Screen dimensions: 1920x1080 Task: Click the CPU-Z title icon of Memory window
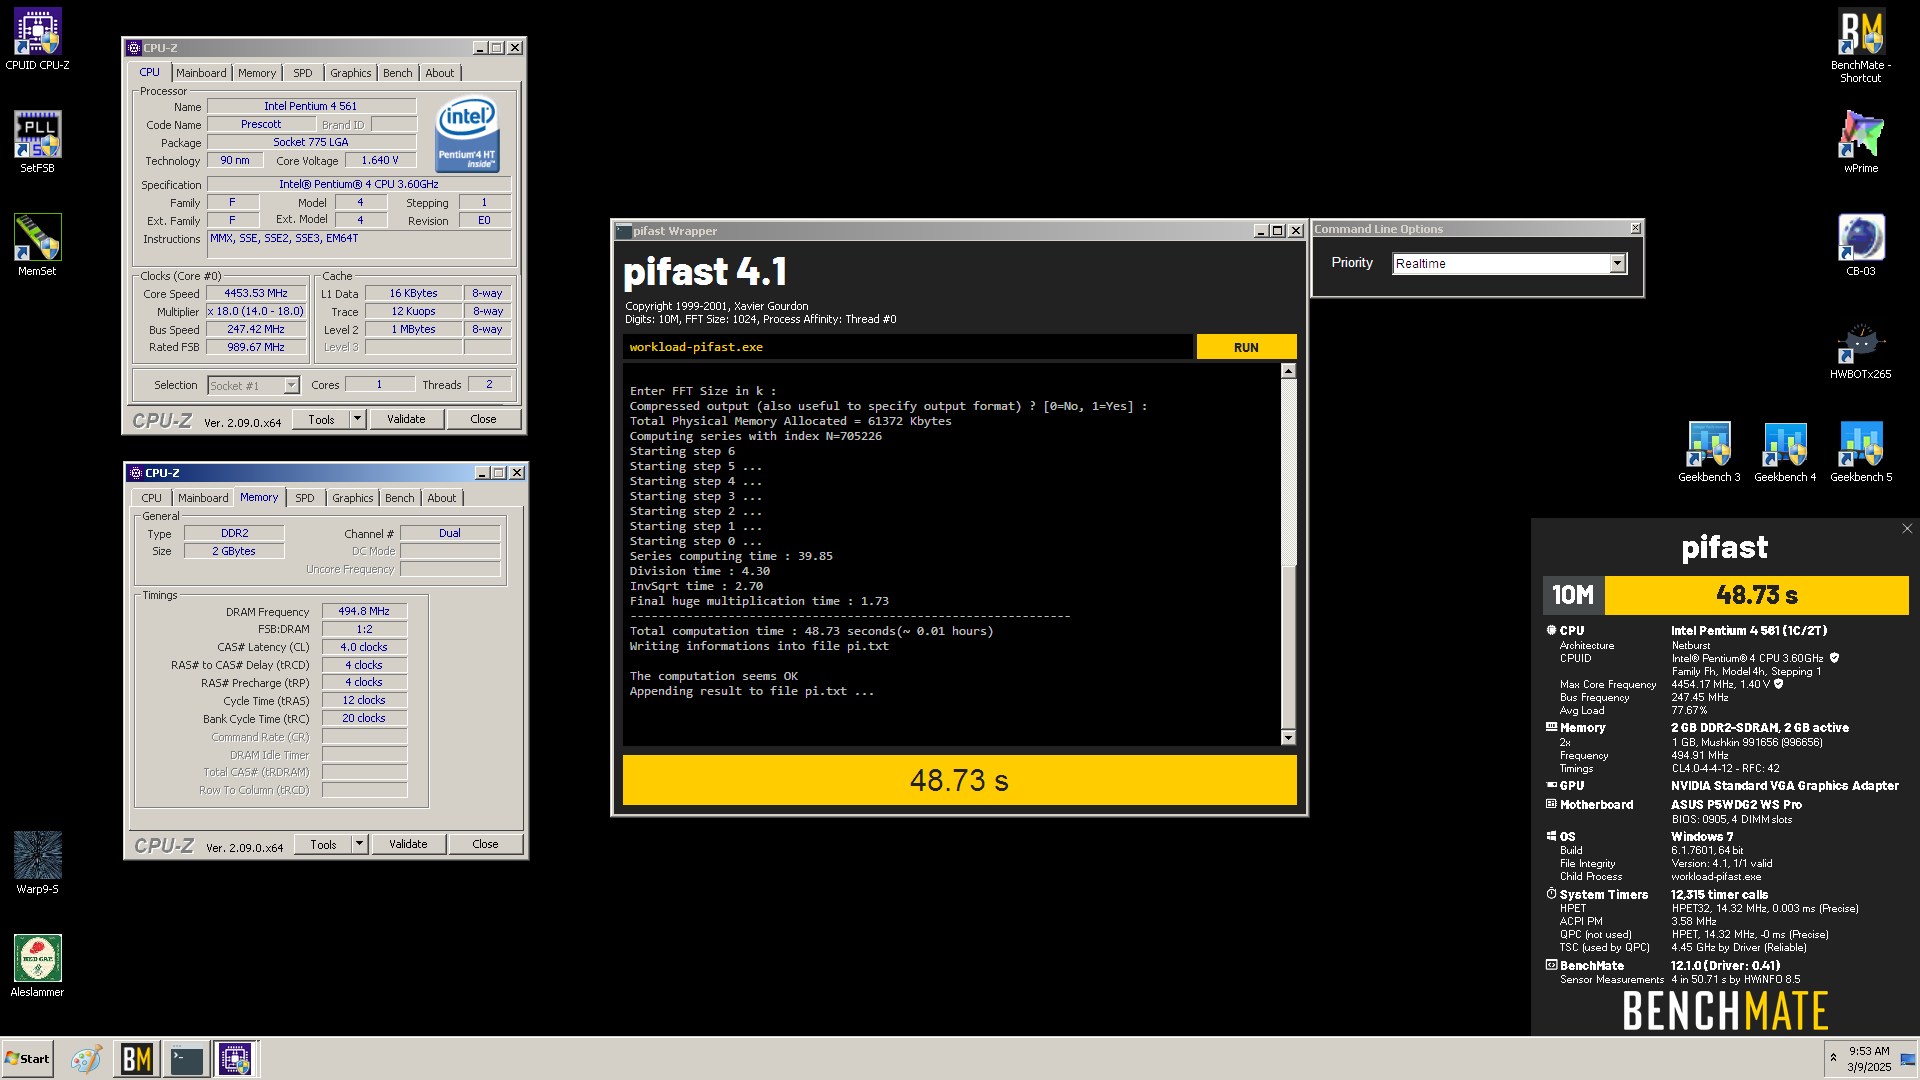pos(136,473)
